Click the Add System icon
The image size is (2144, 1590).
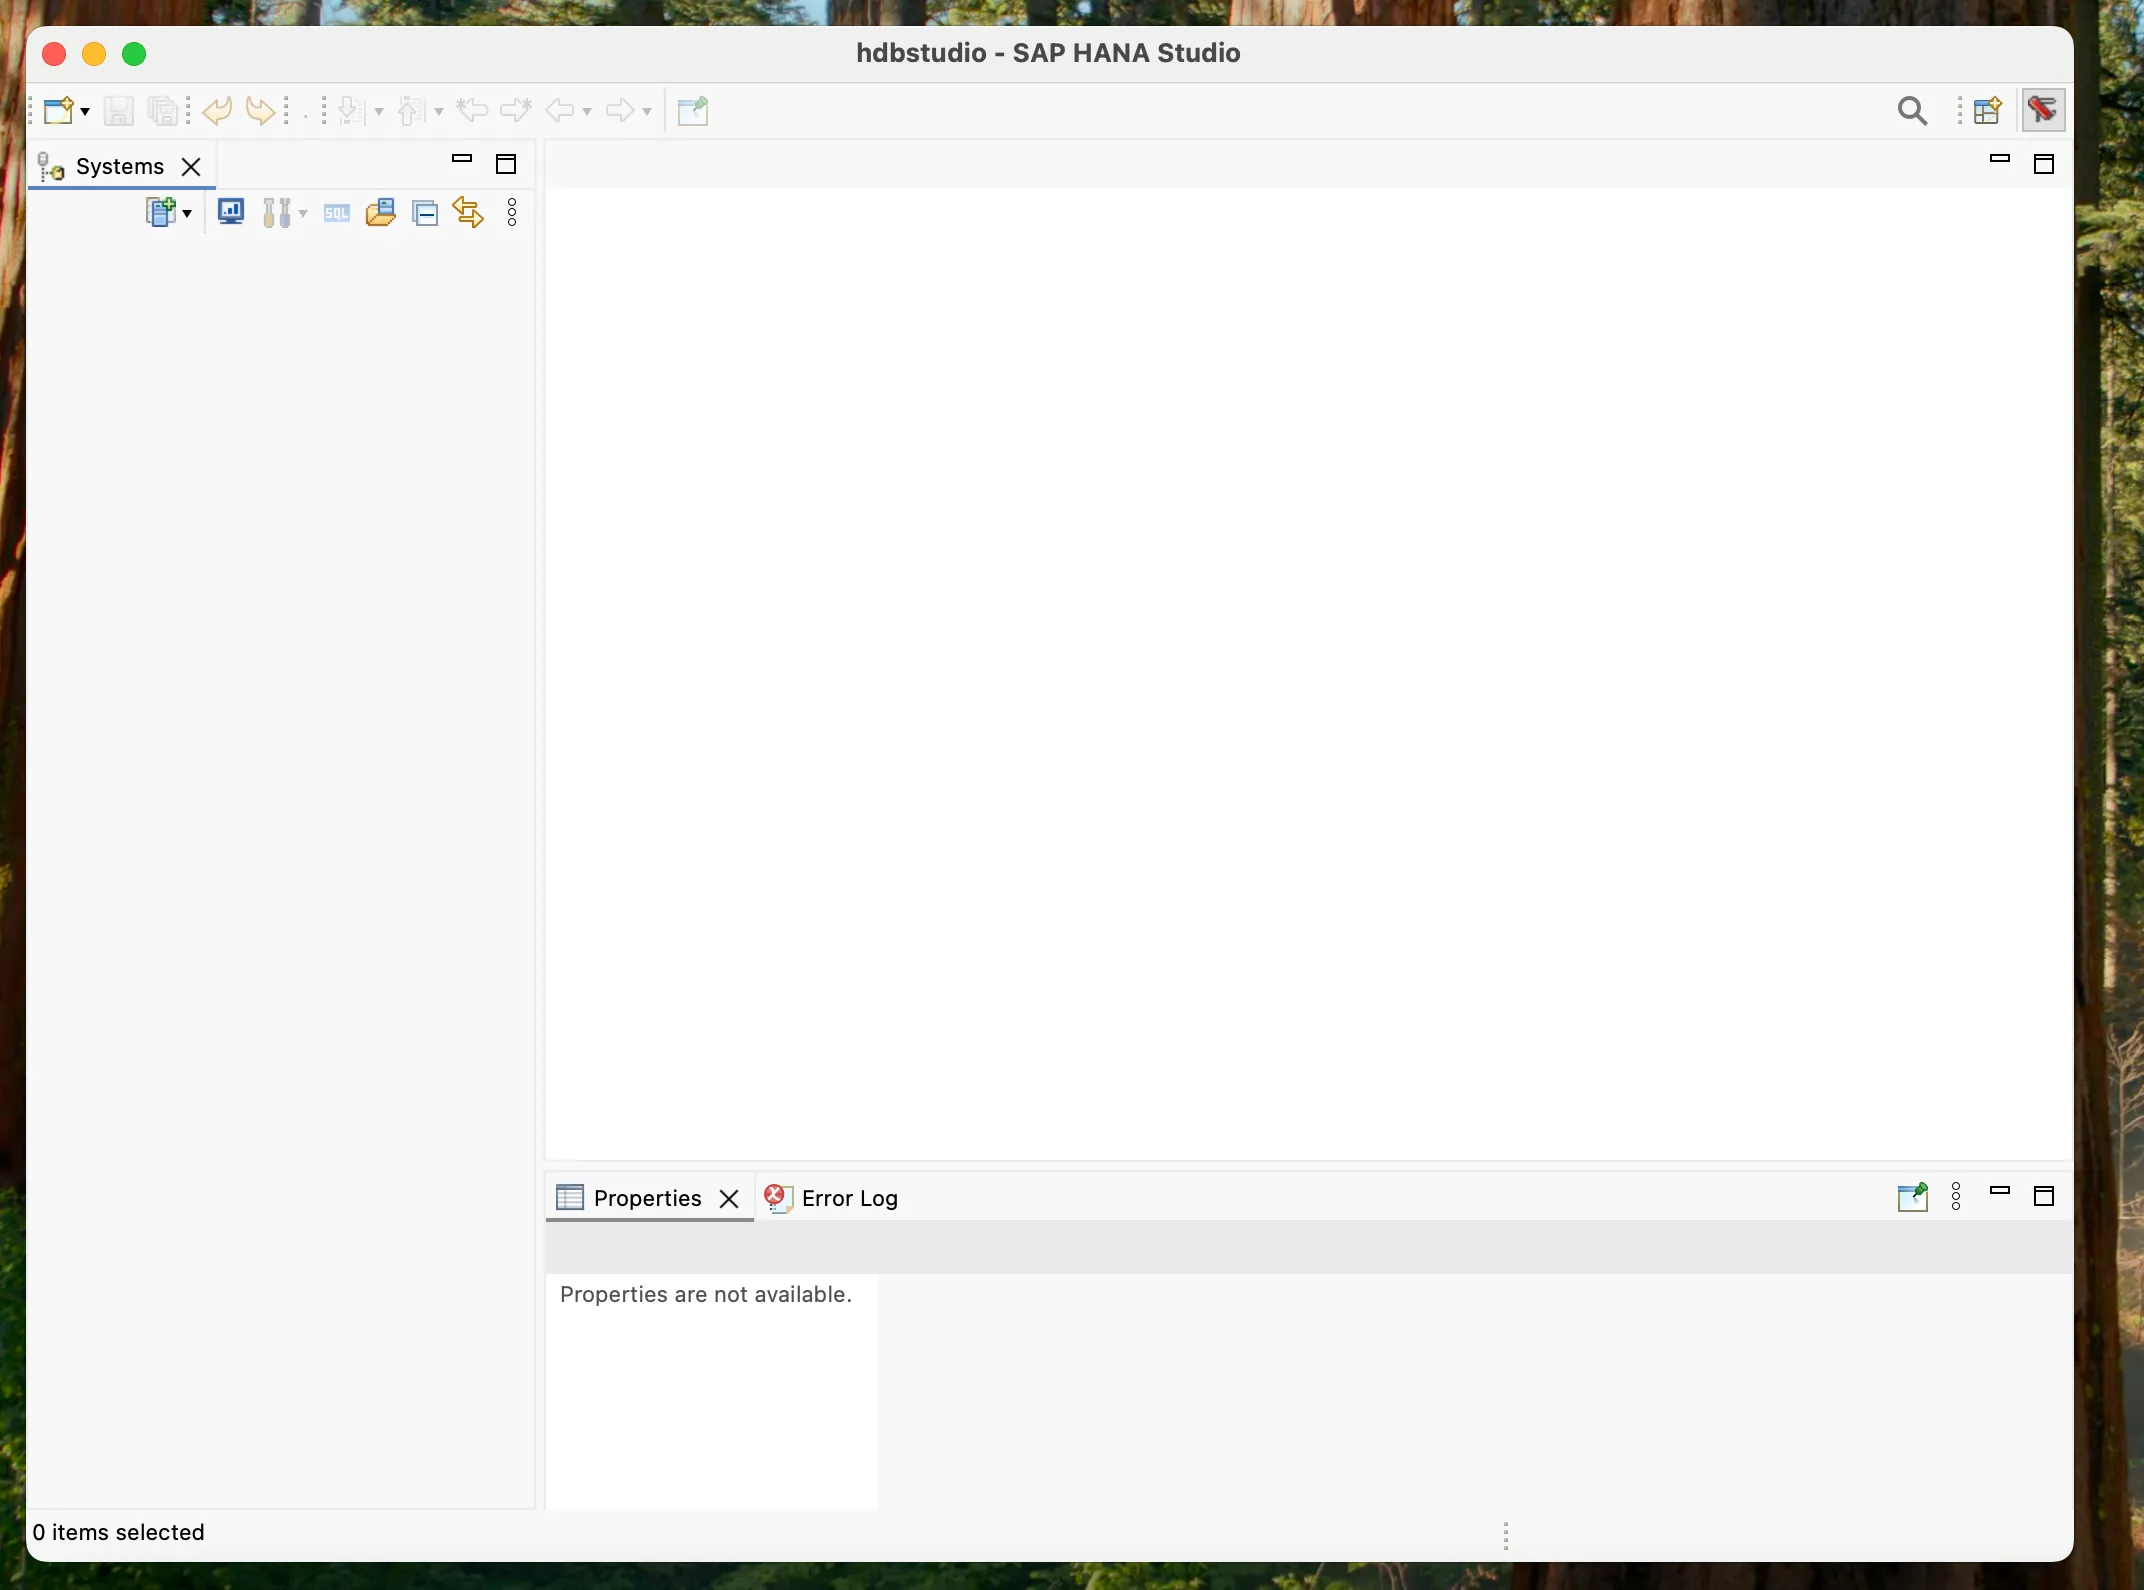[x=160, y=212]
